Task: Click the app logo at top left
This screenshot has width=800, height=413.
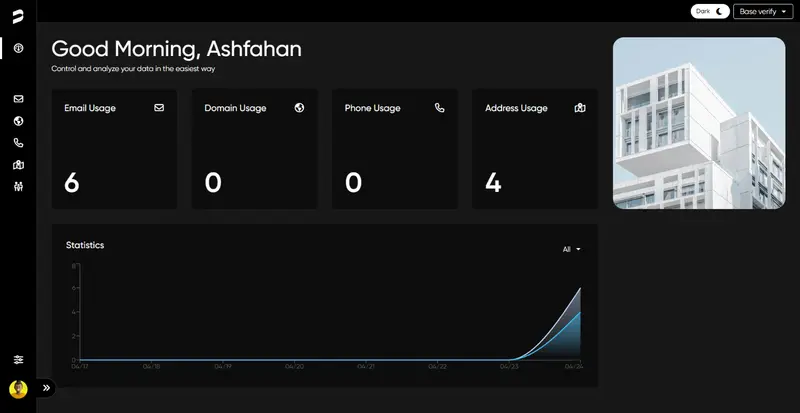Action: coord(18,17)
